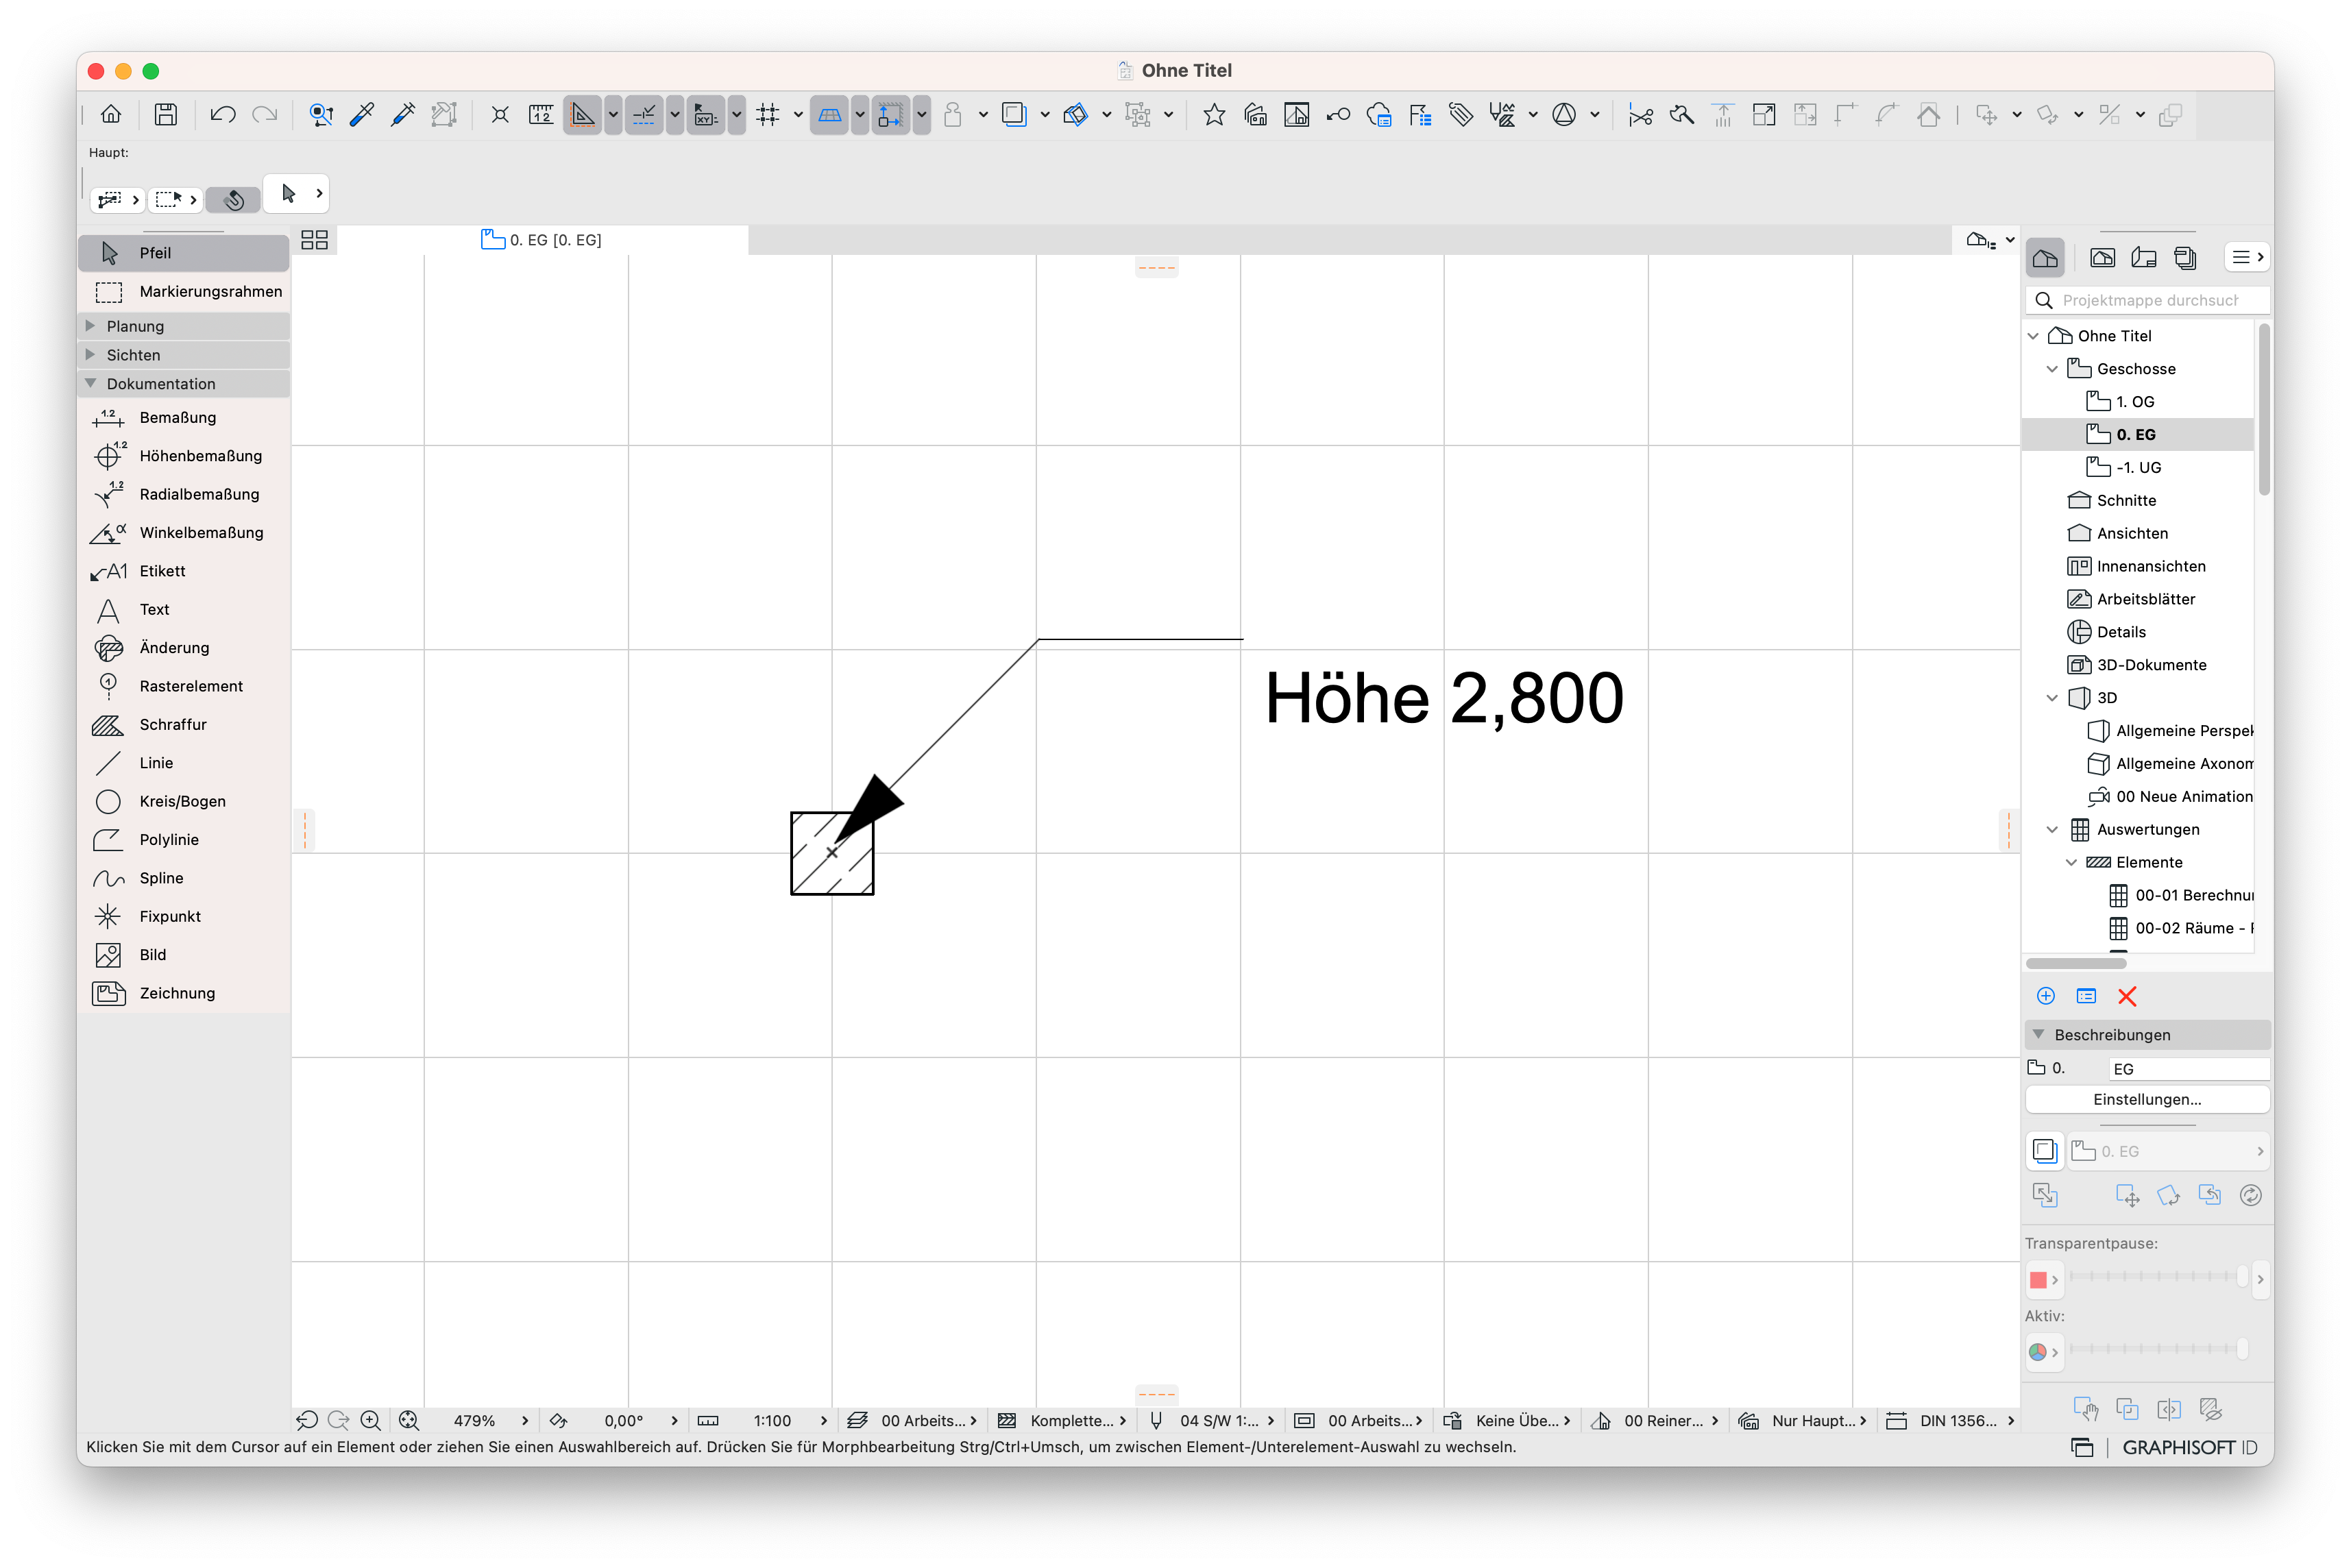Activate the Rasterelement tool
Screen dimensions: 2351x1568
click(184, 686)
